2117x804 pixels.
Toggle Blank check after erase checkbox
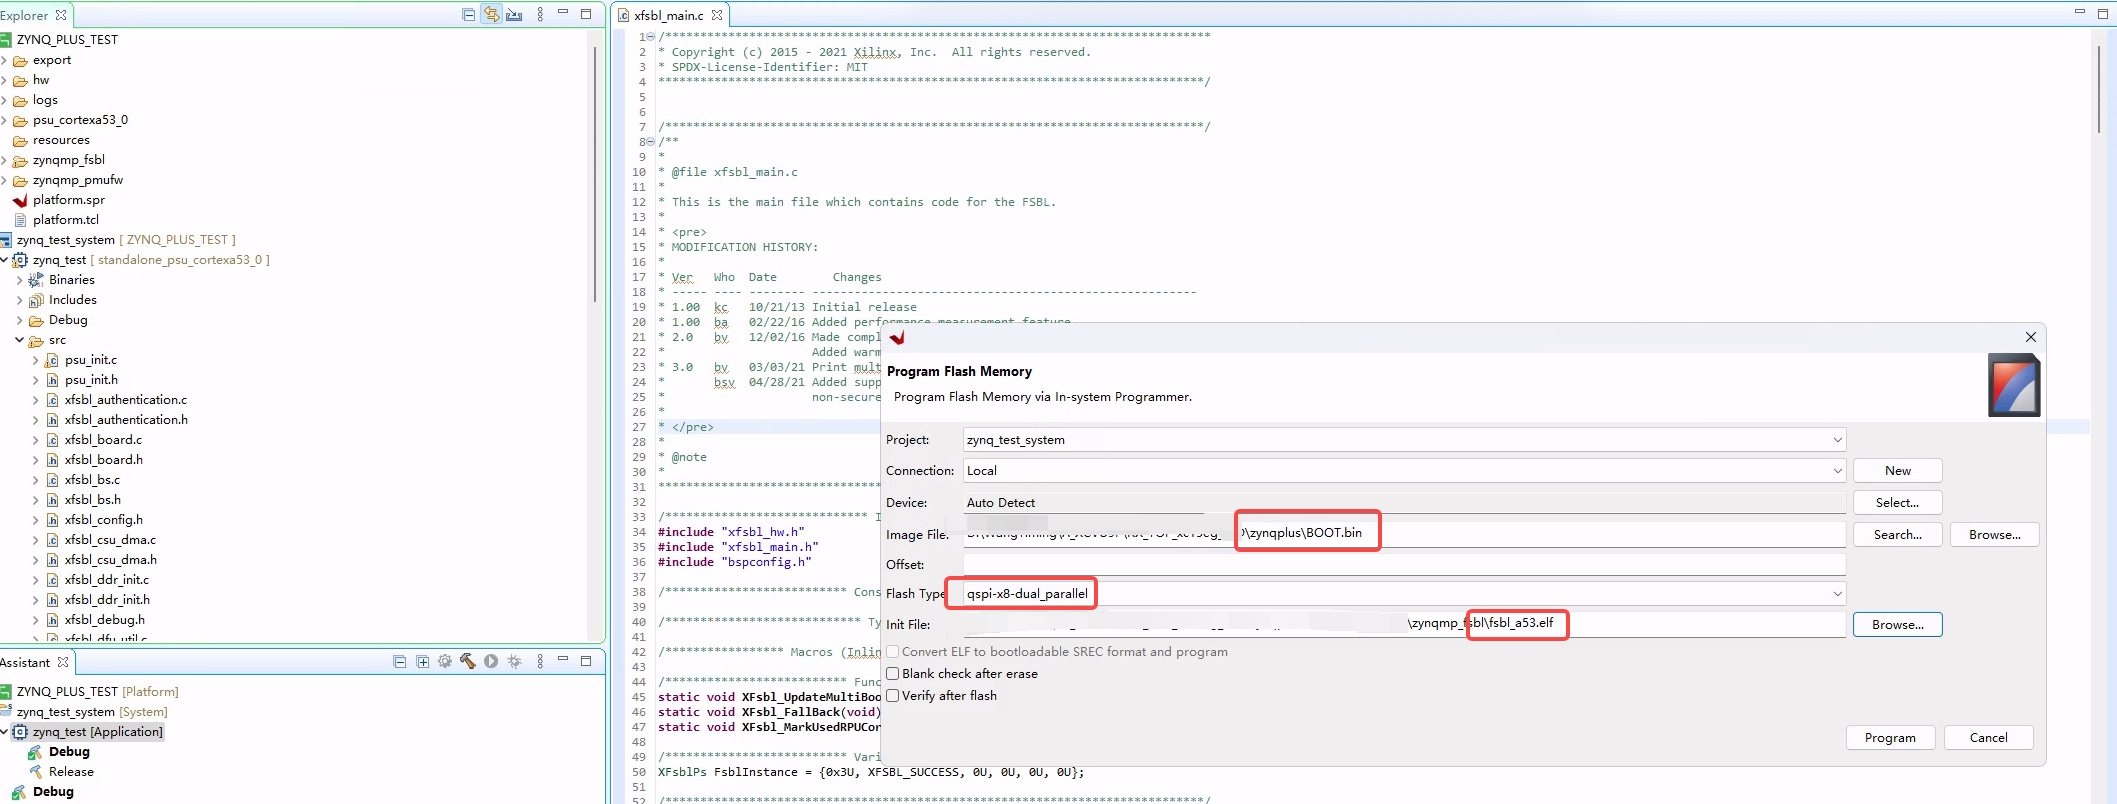tap(893, 674)
